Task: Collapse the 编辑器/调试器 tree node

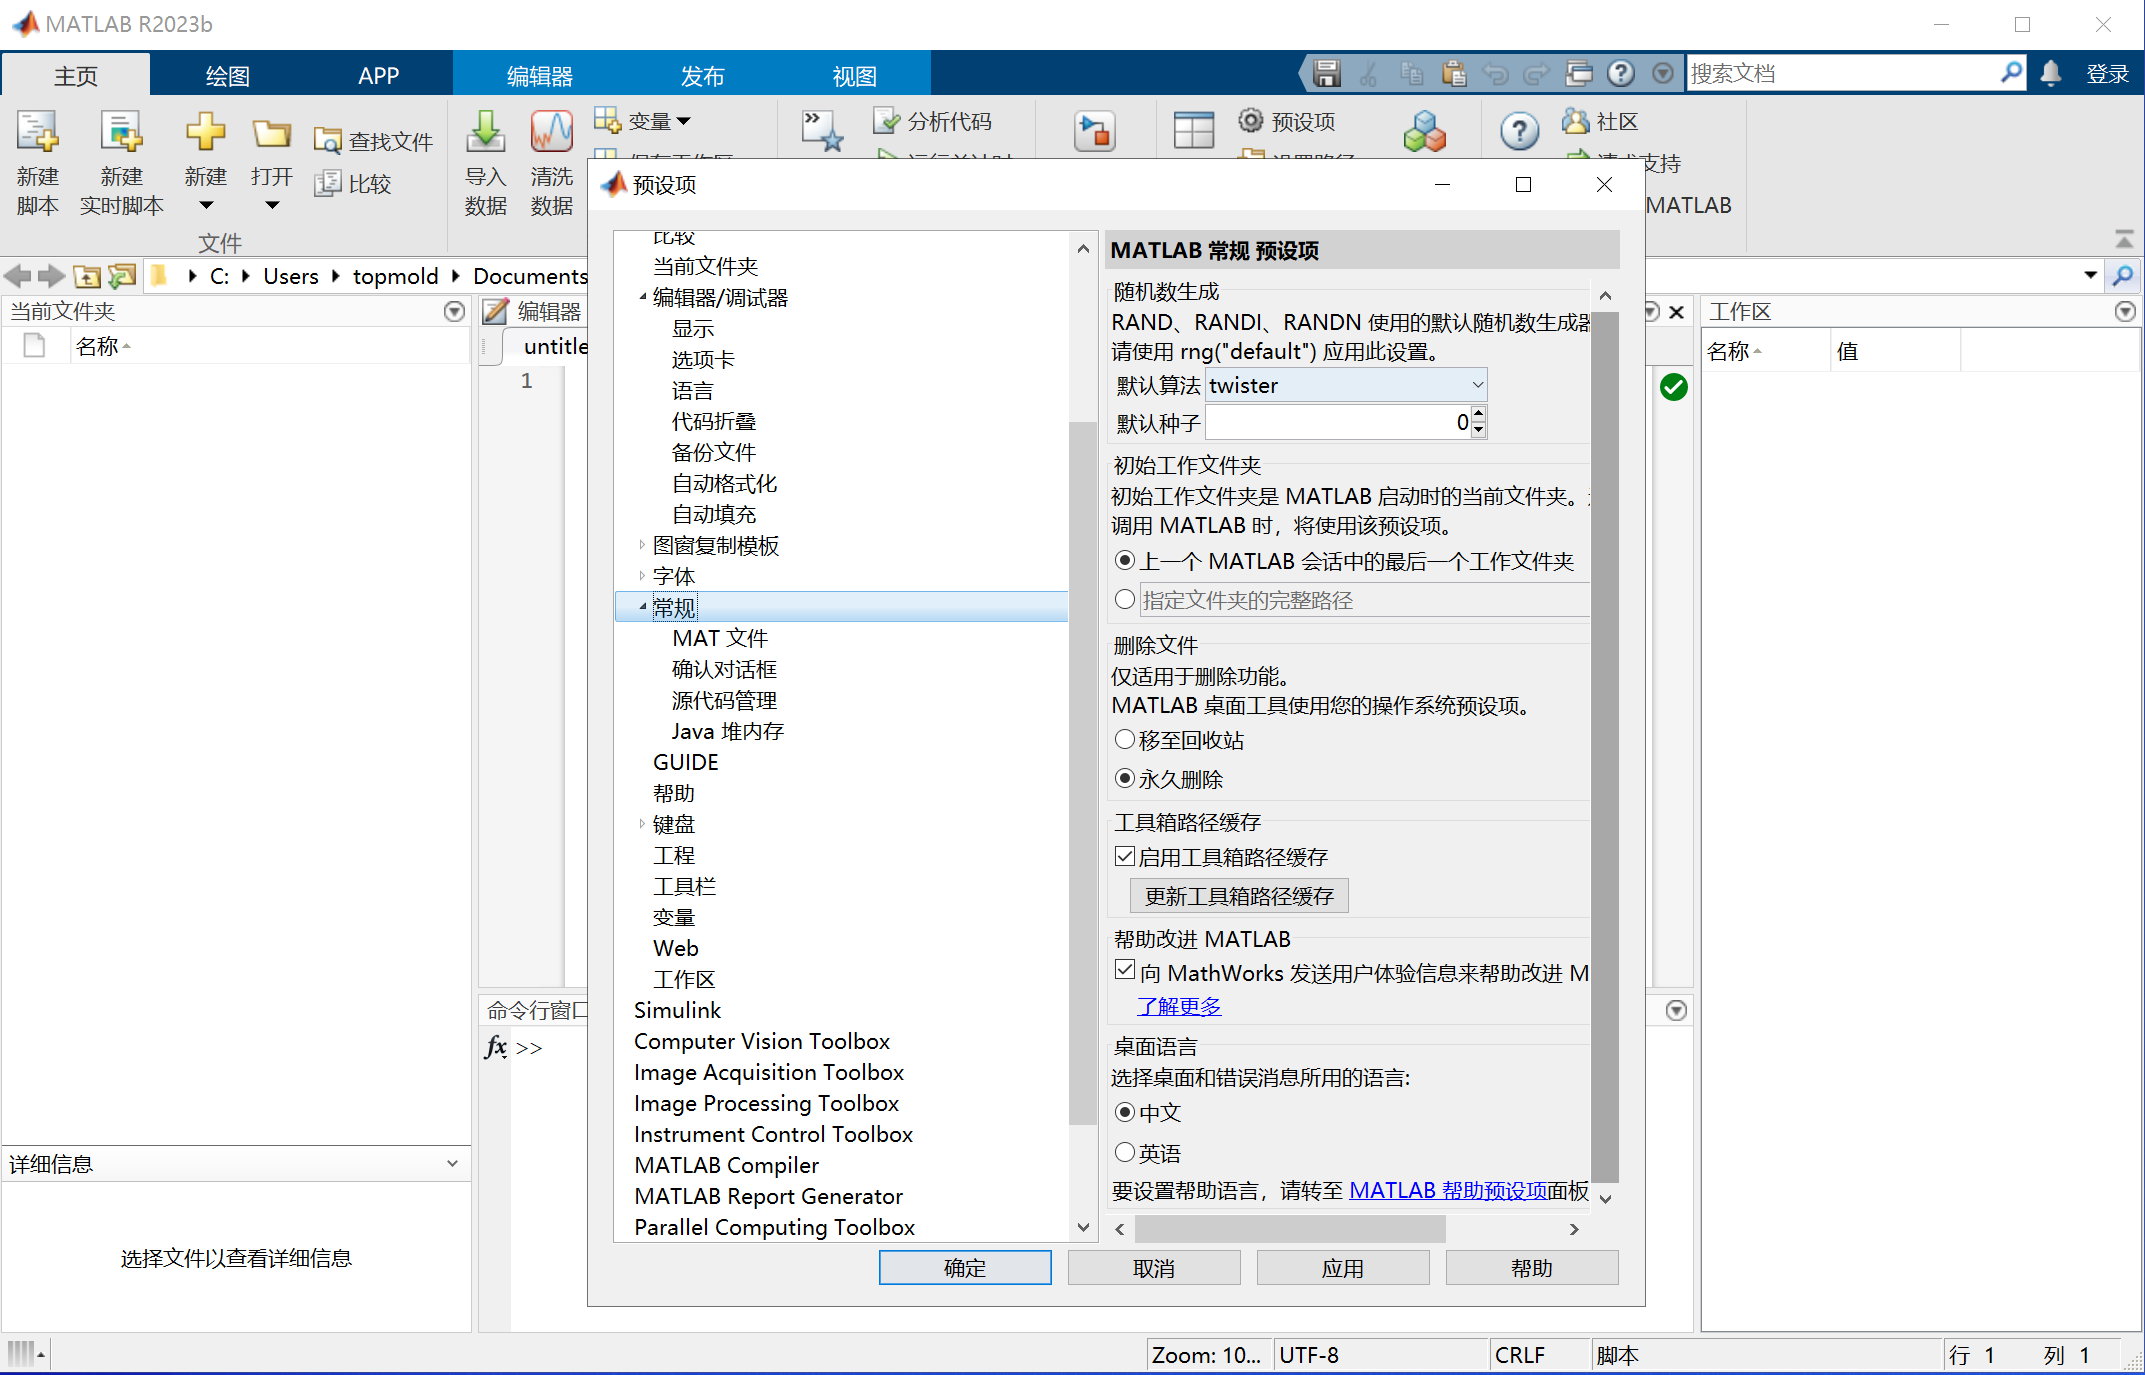Action: (642, 297)
